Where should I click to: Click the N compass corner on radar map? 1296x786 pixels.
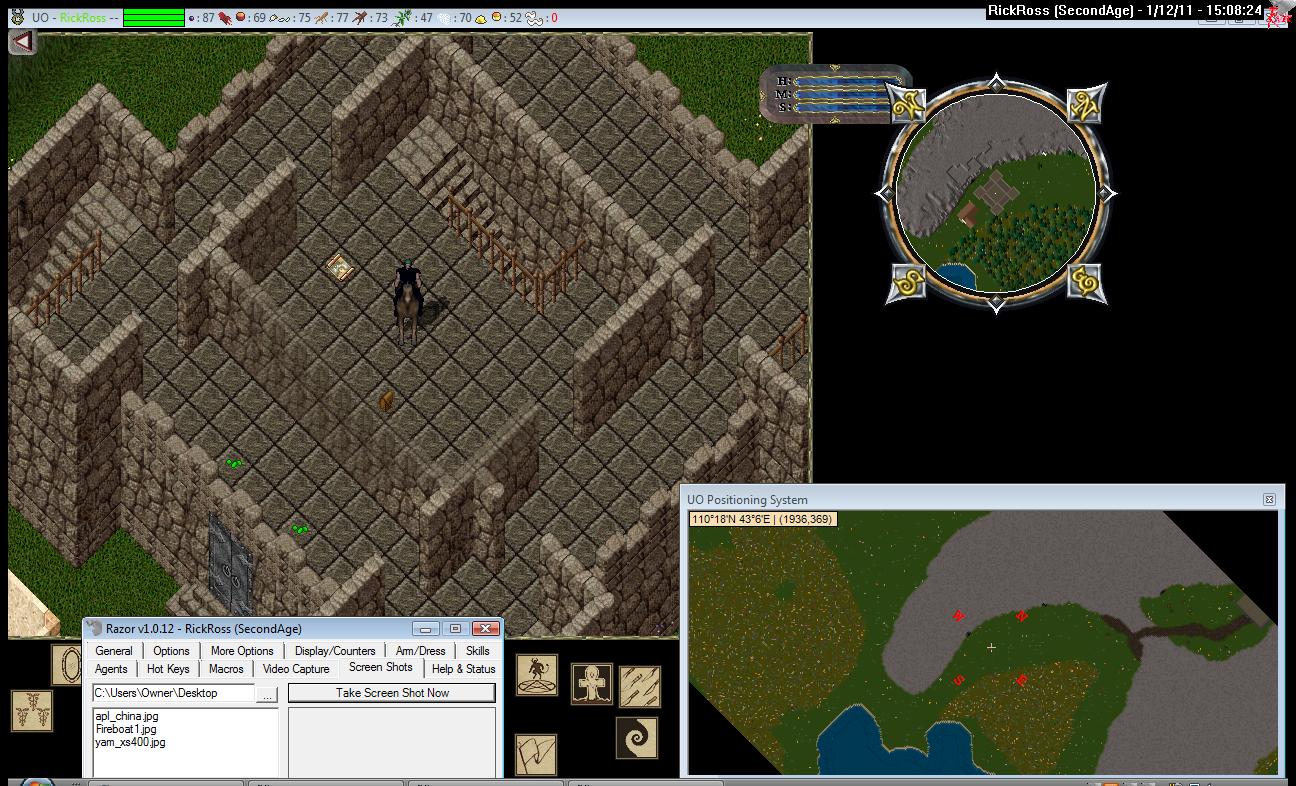(1084, 104)
